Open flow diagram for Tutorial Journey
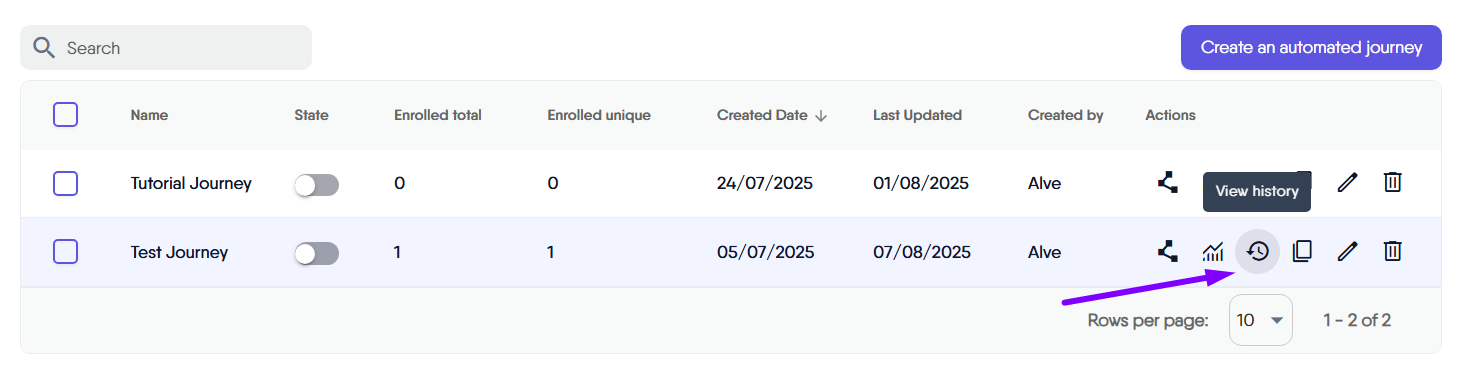1459x365 pixels. pos(1167,183)
